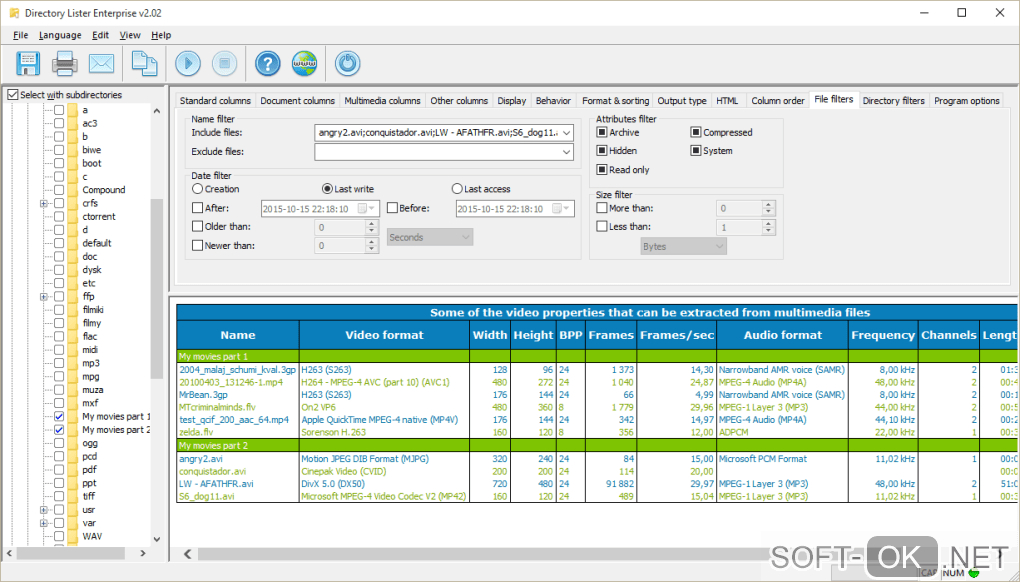Open the Include files dropdown
The image size is (1020, 582).
click(565, 131)
